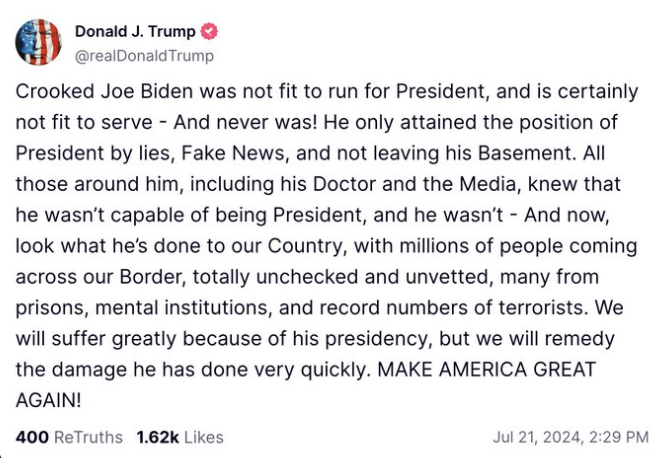
Task: Select the MAKE AMERICA GREAT text
Action: coord(486,370)
